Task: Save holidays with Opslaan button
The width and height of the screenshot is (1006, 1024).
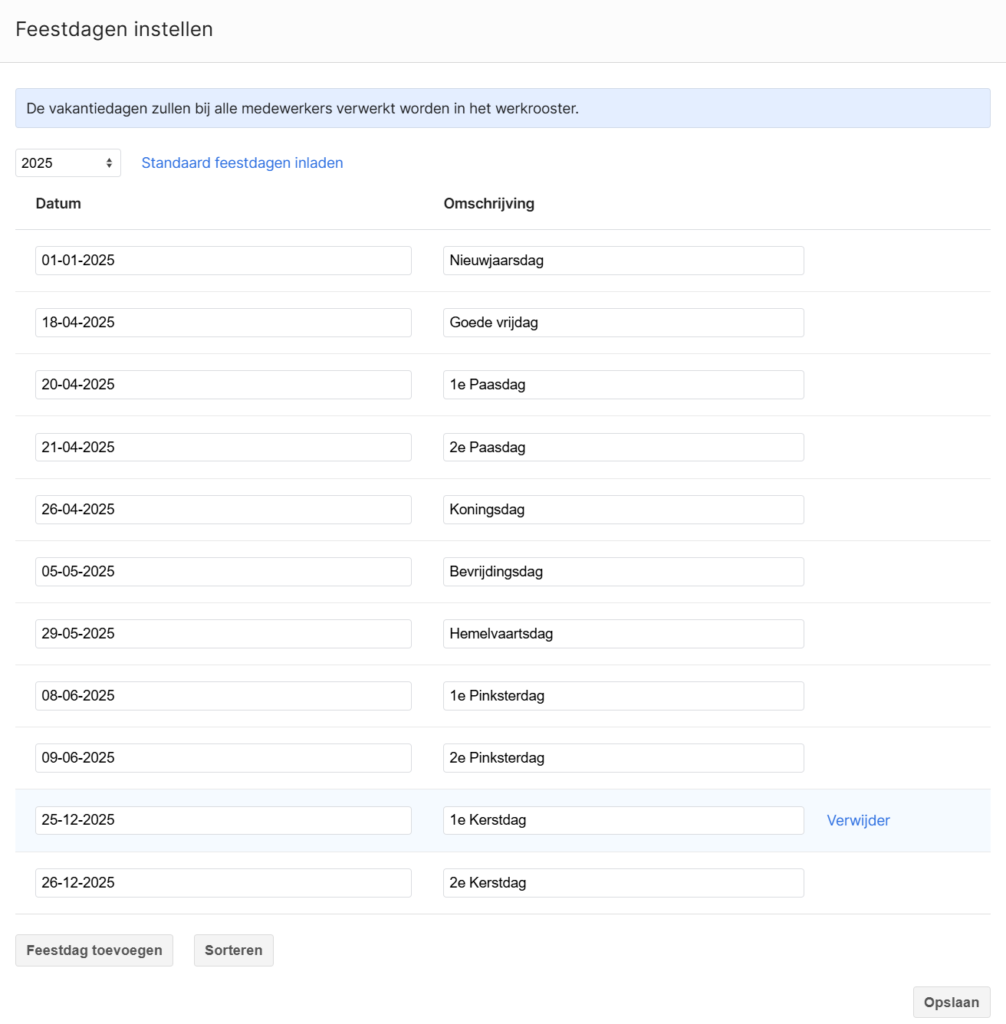Action: point(951,1002)
